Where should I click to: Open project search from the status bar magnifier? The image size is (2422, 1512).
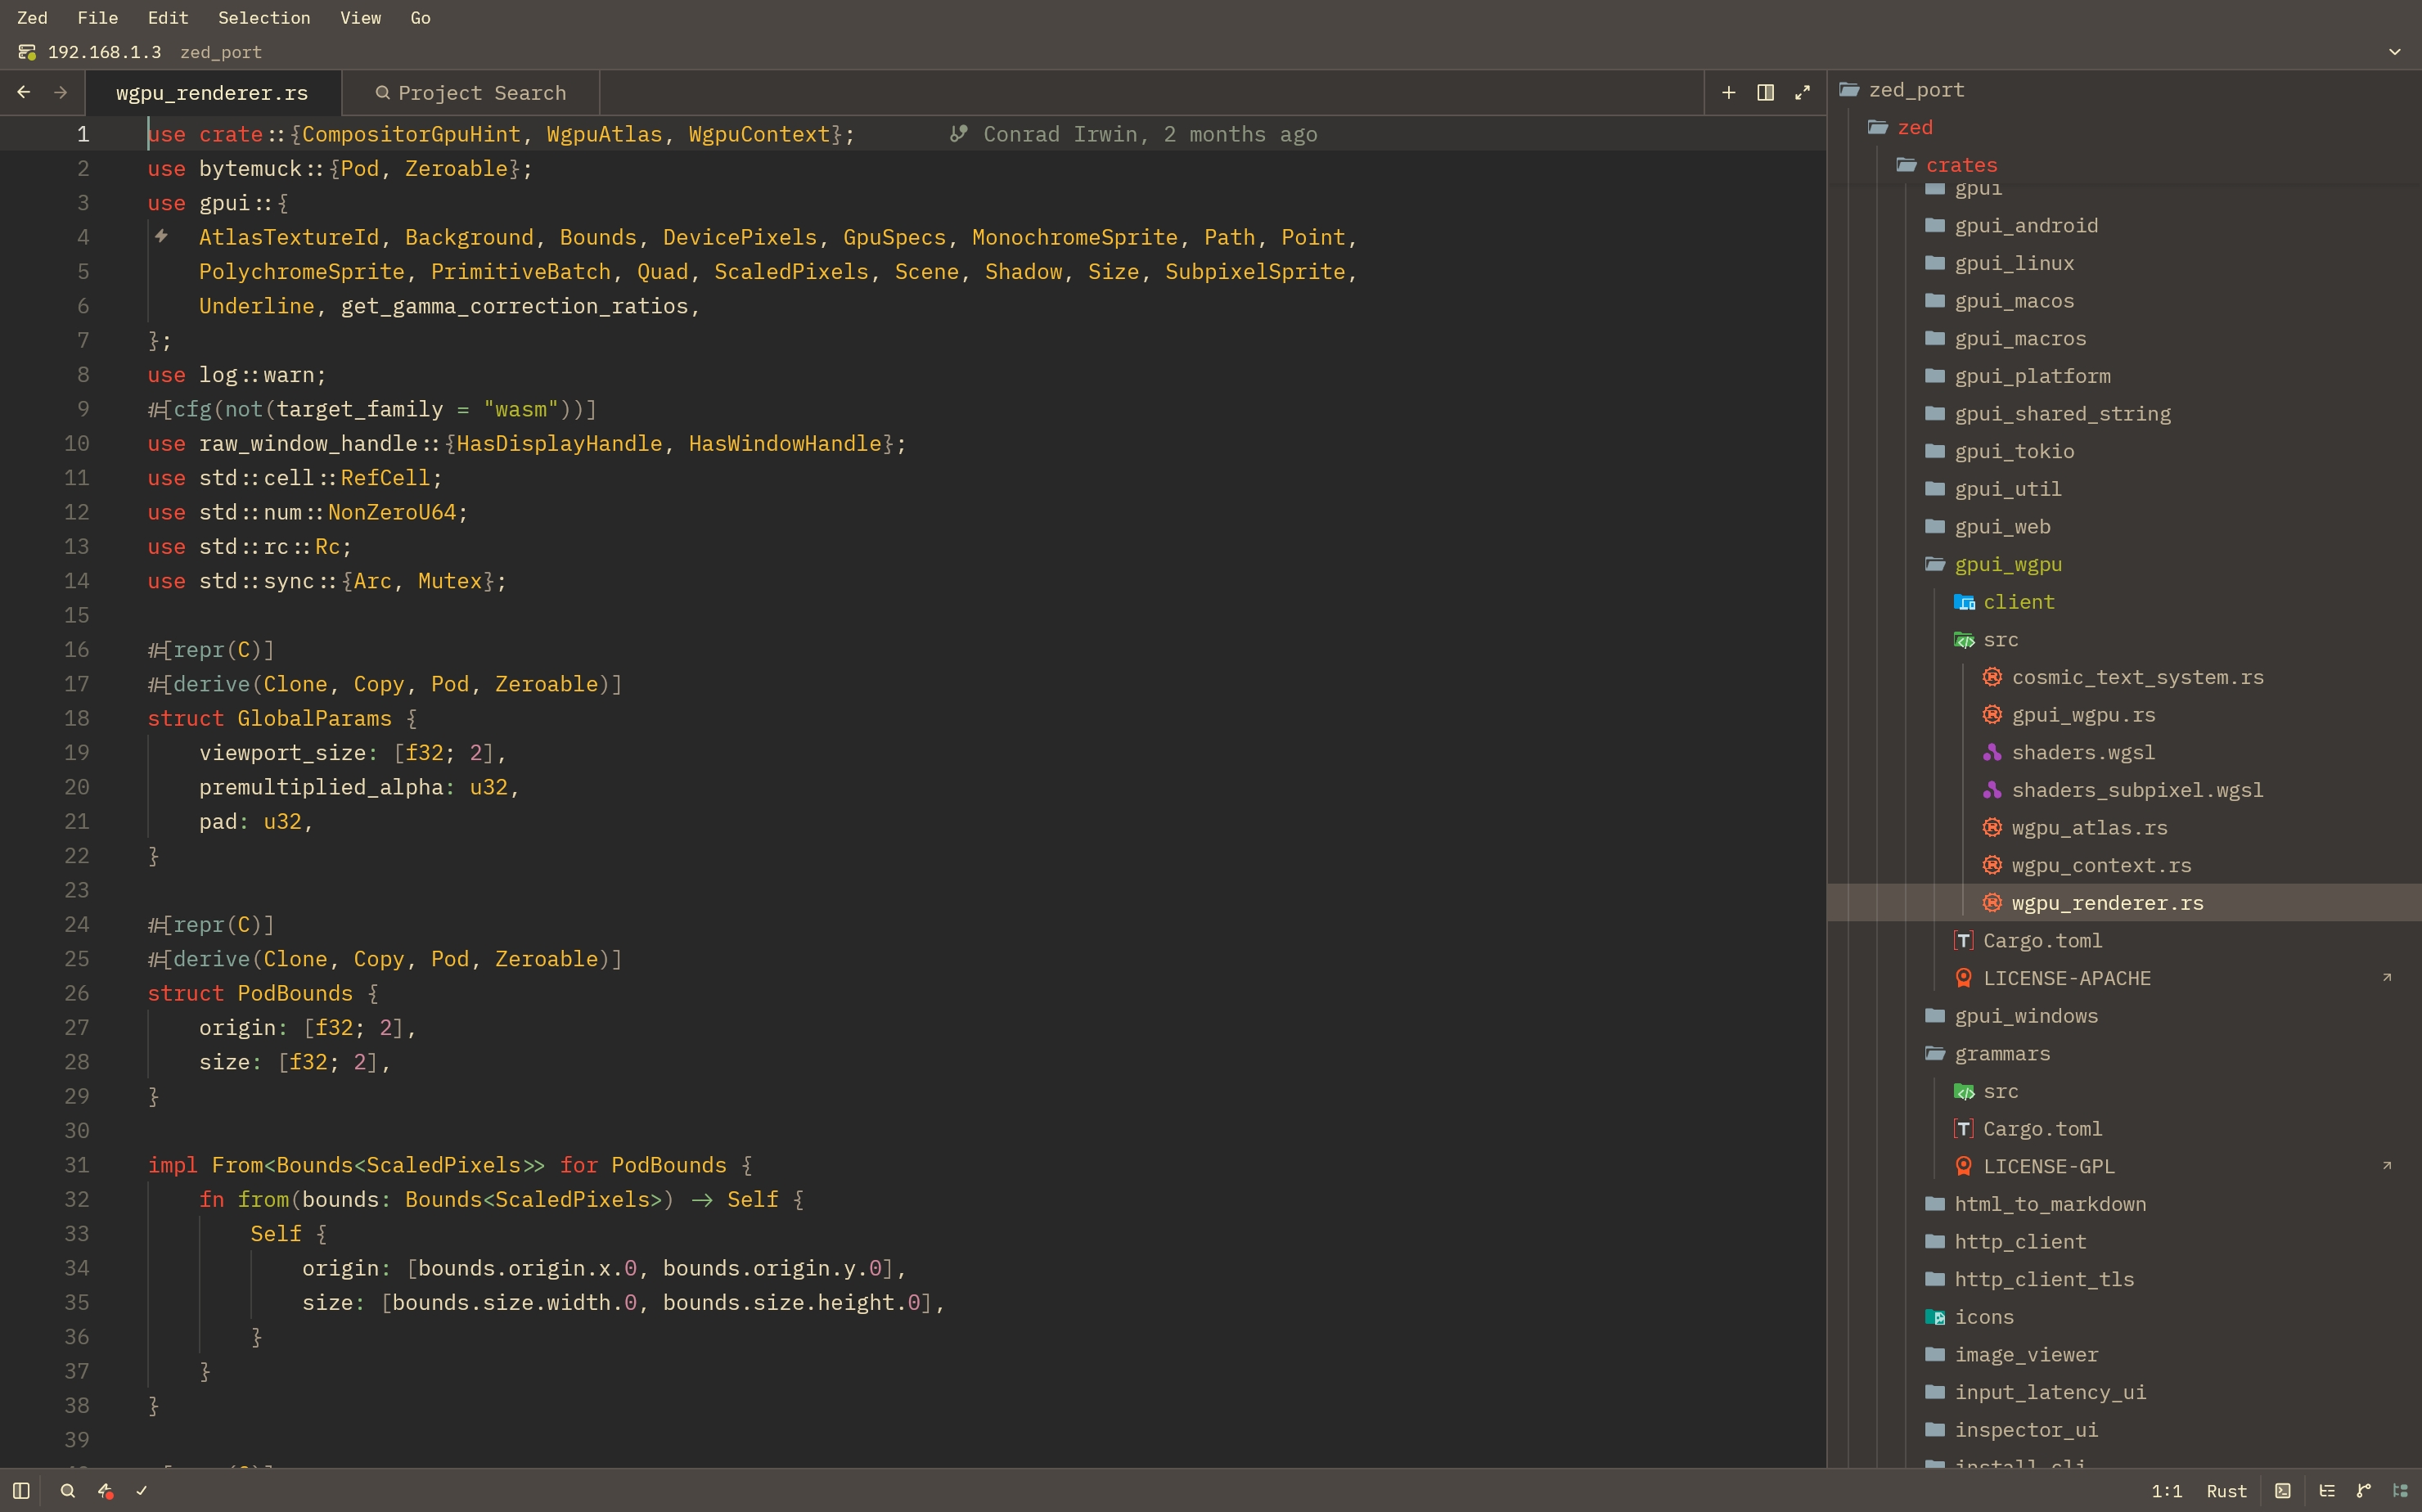point(67,1490)
